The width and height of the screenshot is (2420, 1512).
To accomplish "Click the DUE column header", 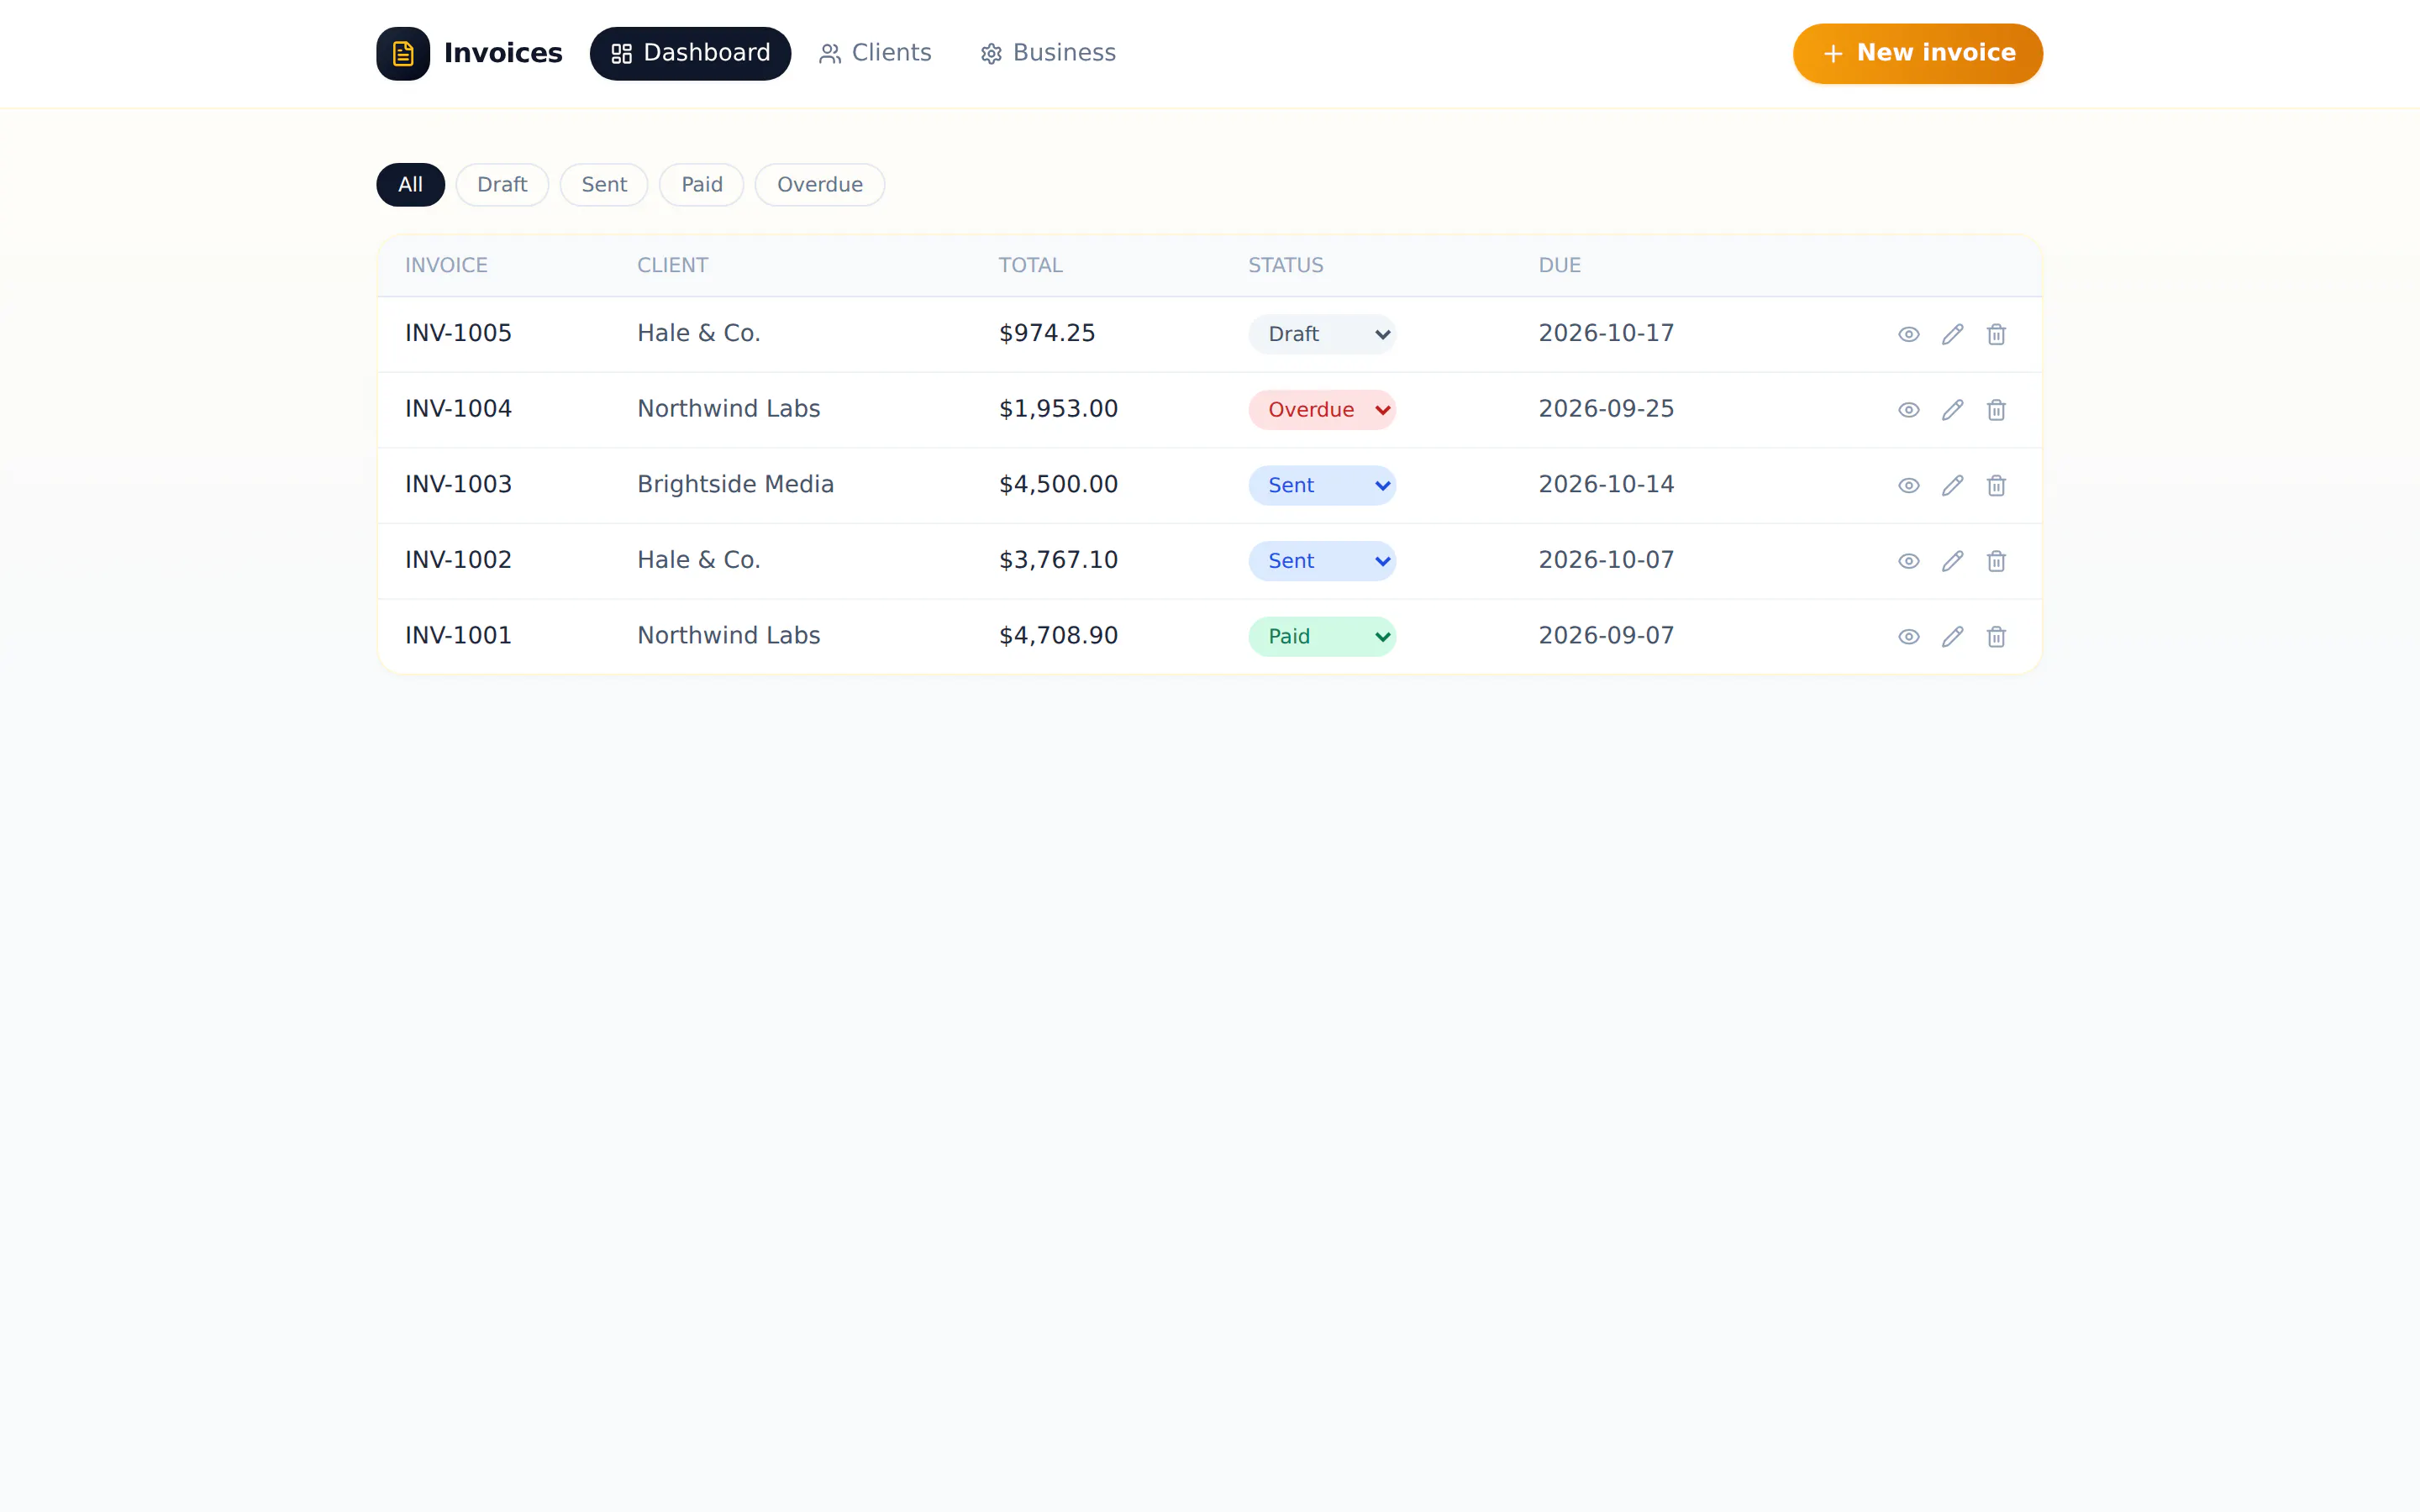I will (x=1559, y=265).
